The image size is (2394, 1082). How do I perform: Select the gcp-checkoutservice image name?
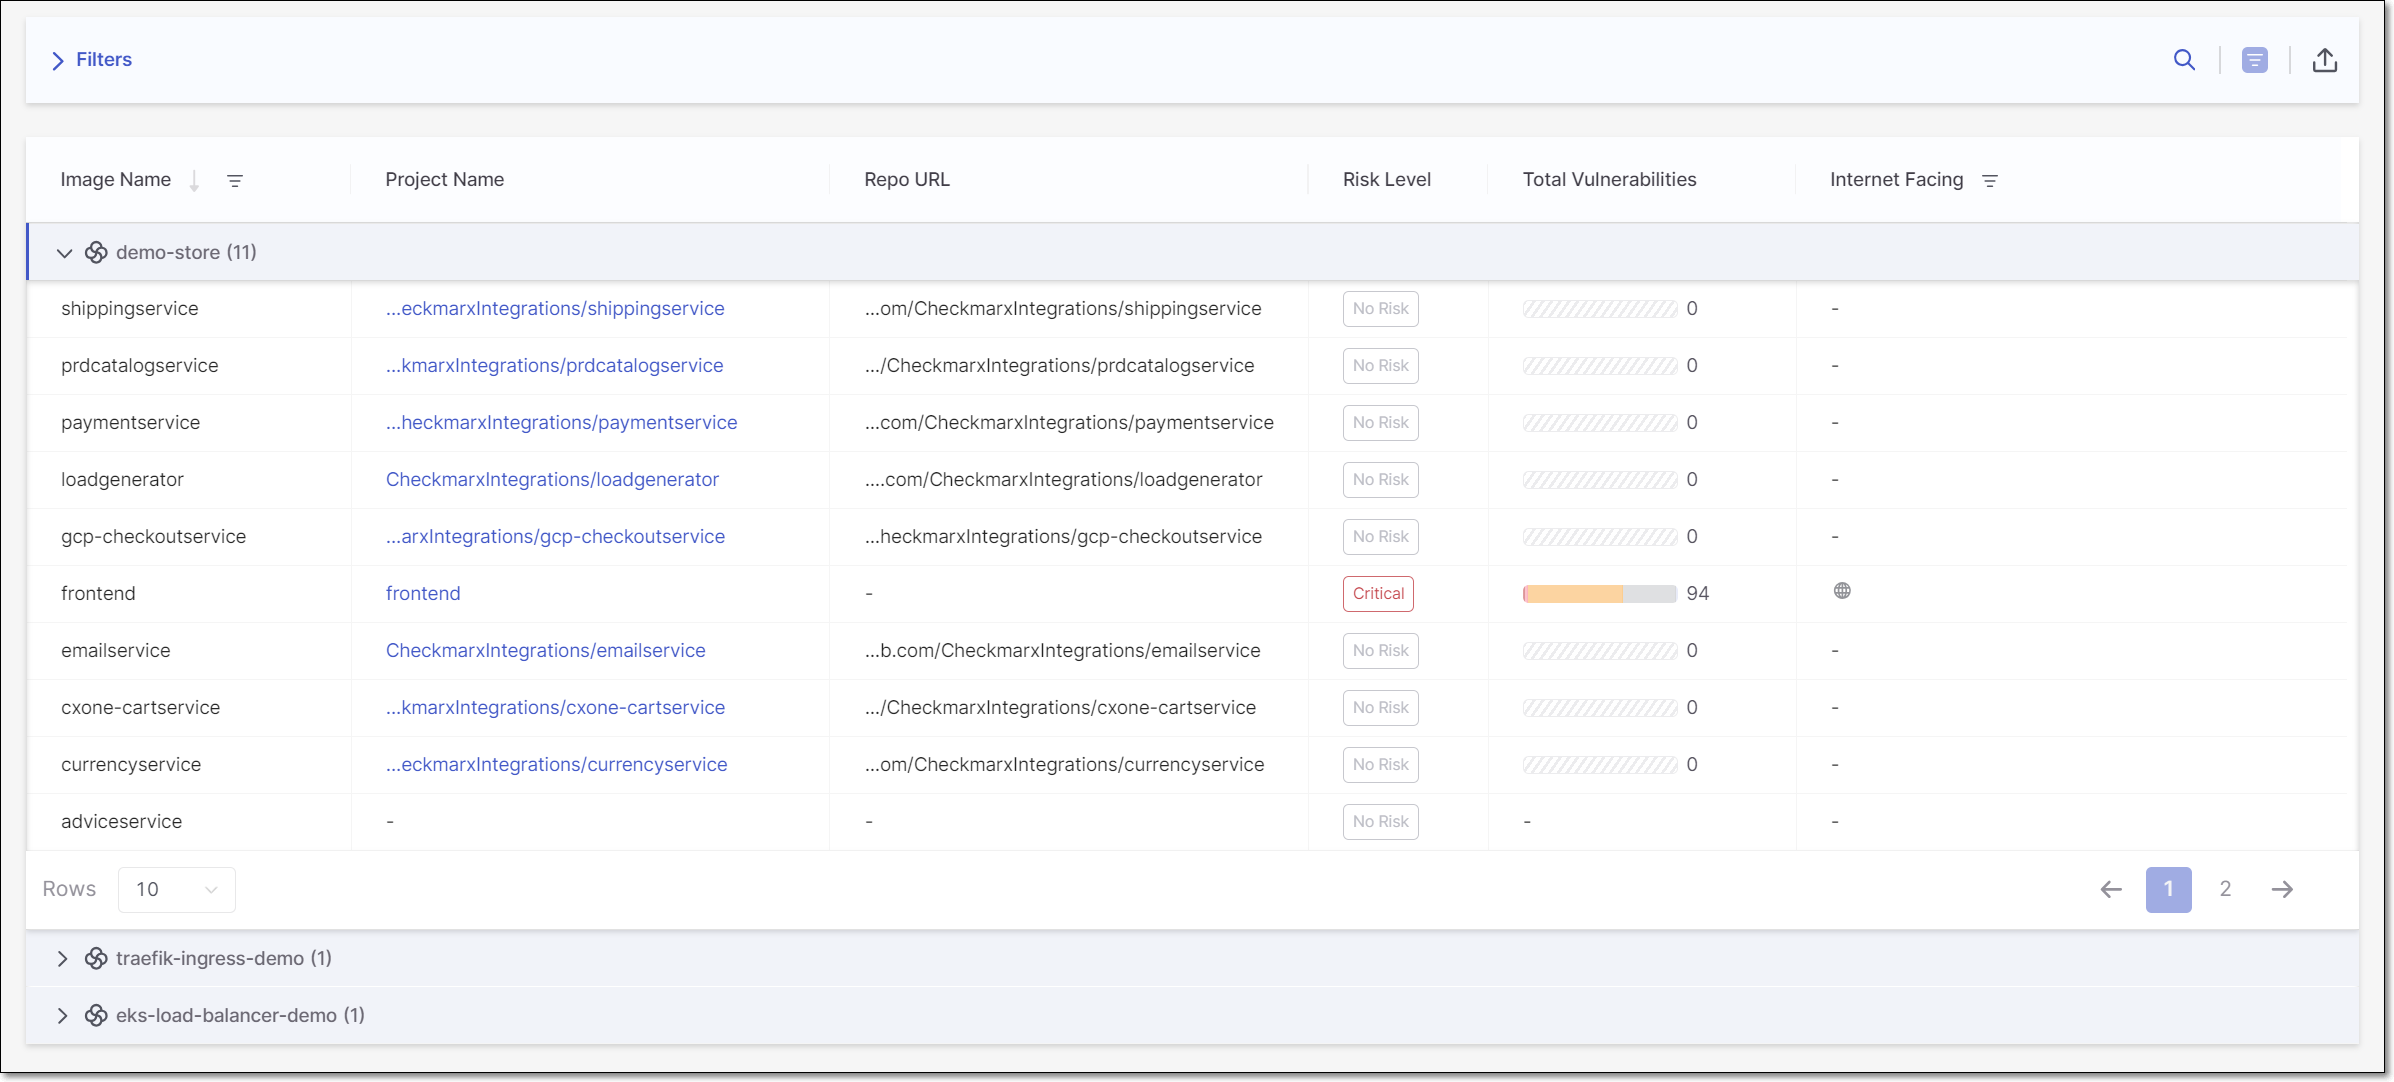[x=153, y=537]
